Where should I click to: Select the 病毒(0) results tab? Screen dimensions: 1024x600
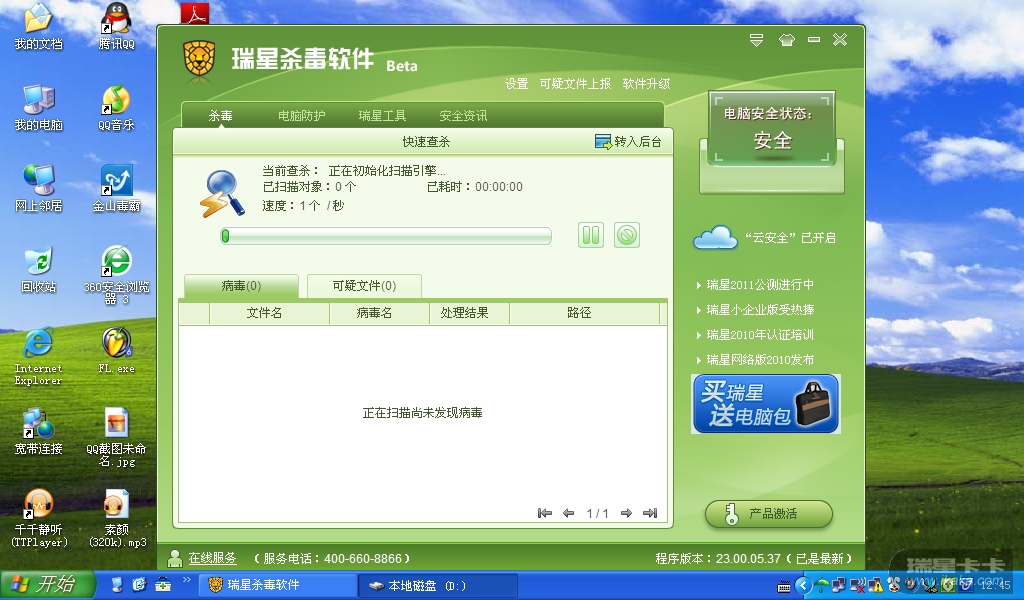coord(241,286)
